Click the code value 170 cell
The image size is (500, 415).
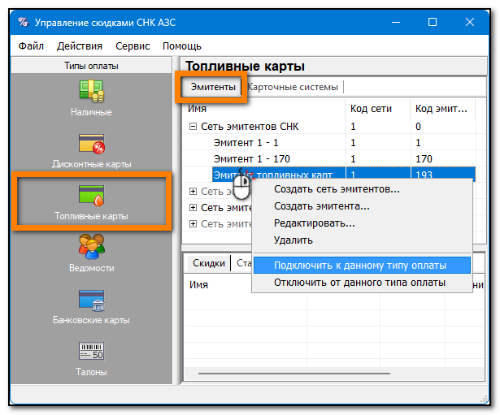[x=424, y=159]
